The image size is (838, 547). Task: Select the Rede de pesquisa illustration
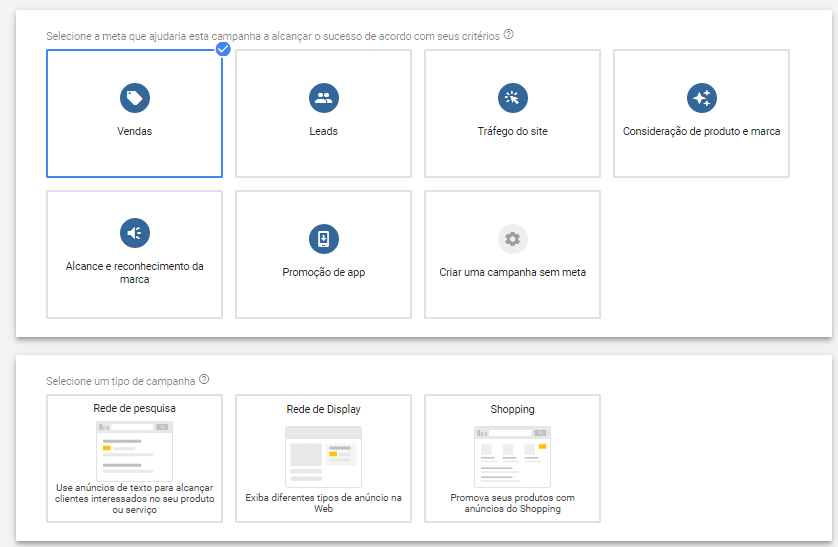click(134, 450)
